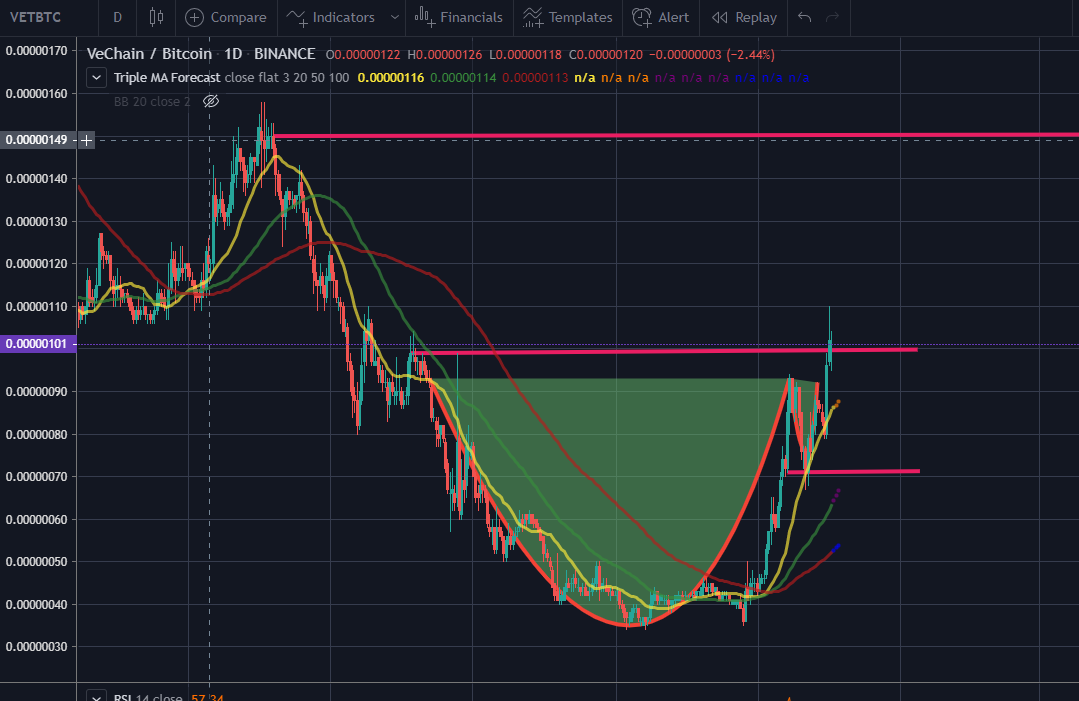Open the Financials menu
This screenshot has height=701, width=1079.
coord(459,17)
